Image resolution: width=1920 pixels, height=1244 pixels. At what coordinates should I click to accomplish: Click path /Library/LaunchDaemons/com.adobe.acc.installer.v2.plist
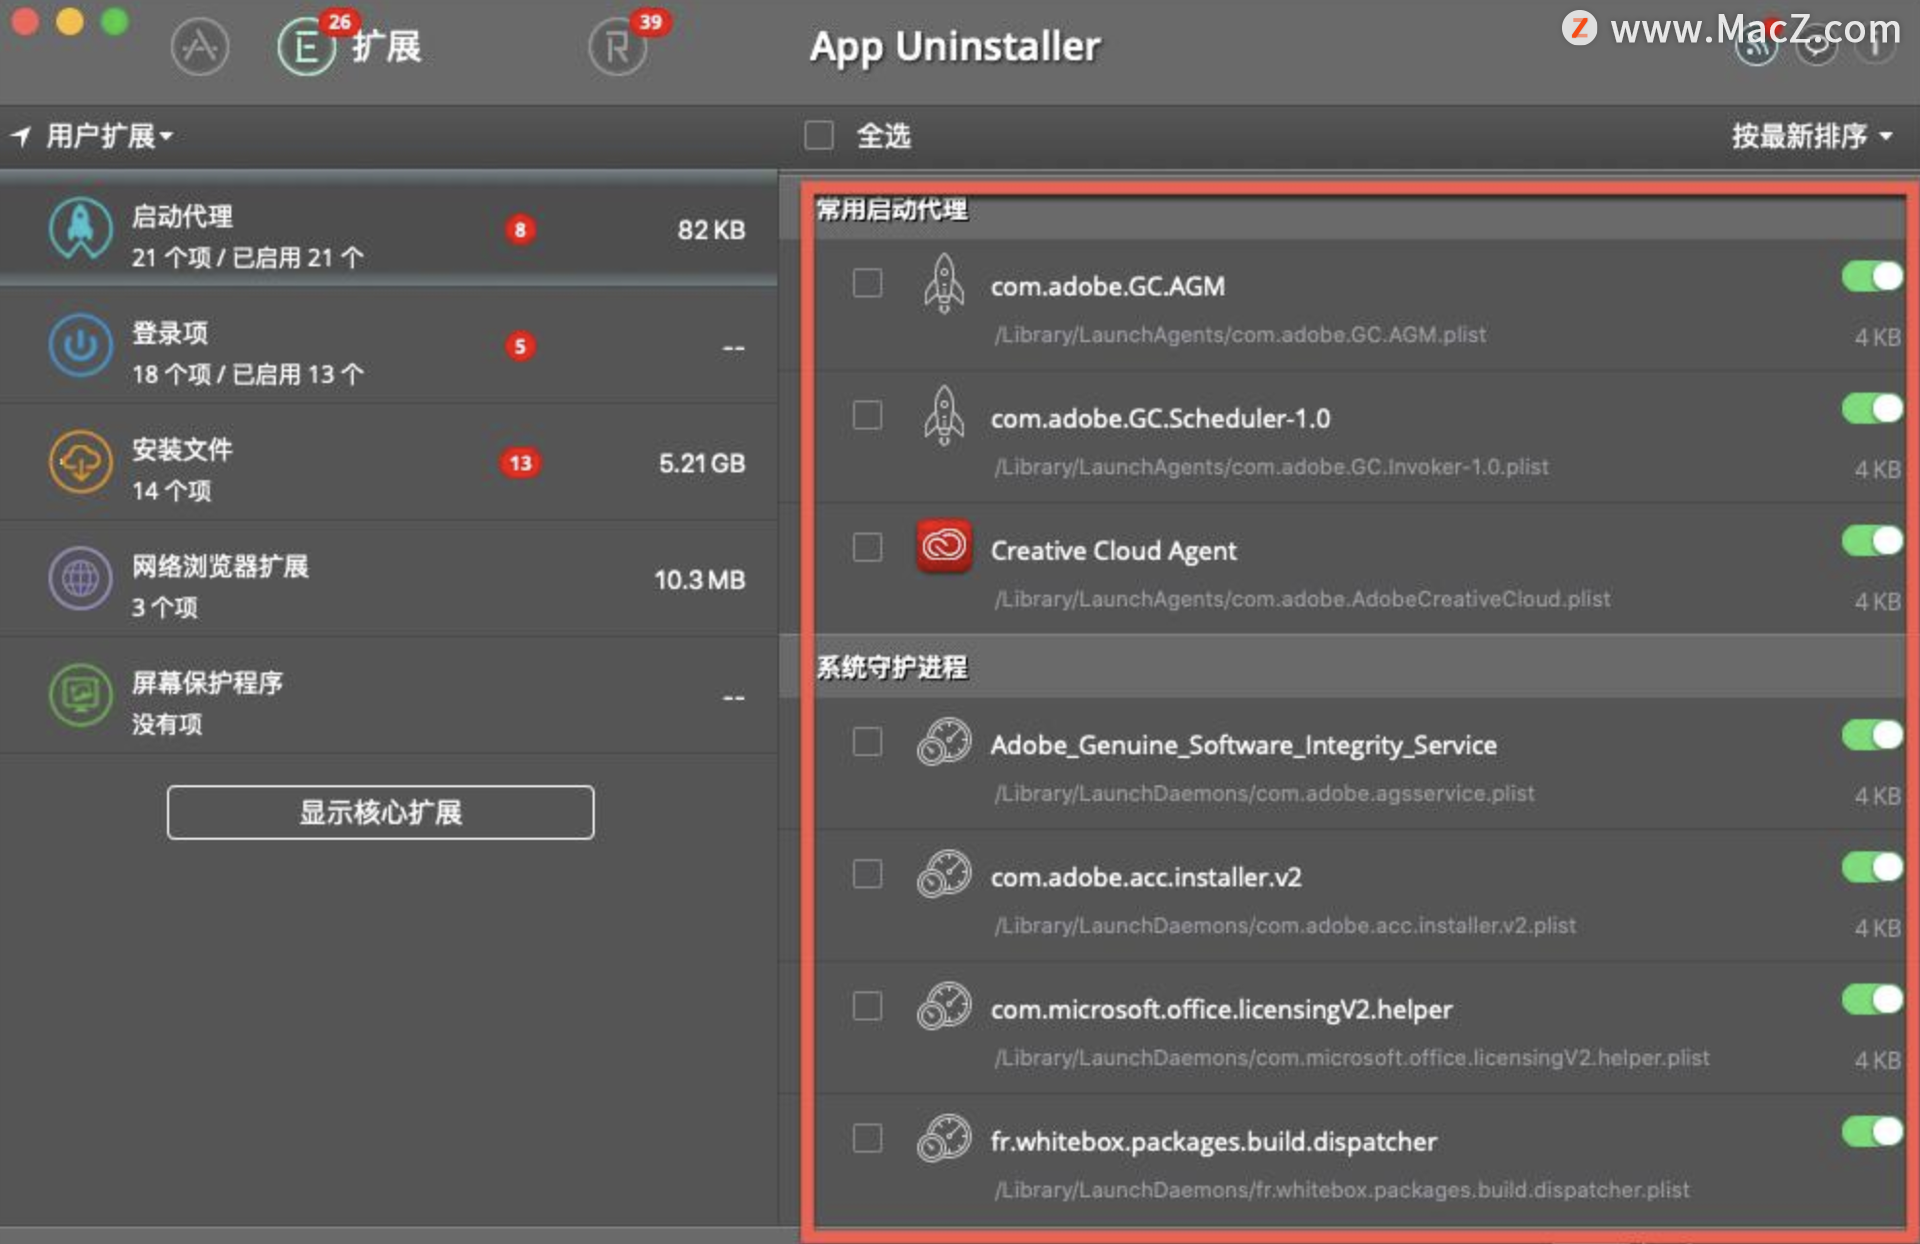(1285, 926)
